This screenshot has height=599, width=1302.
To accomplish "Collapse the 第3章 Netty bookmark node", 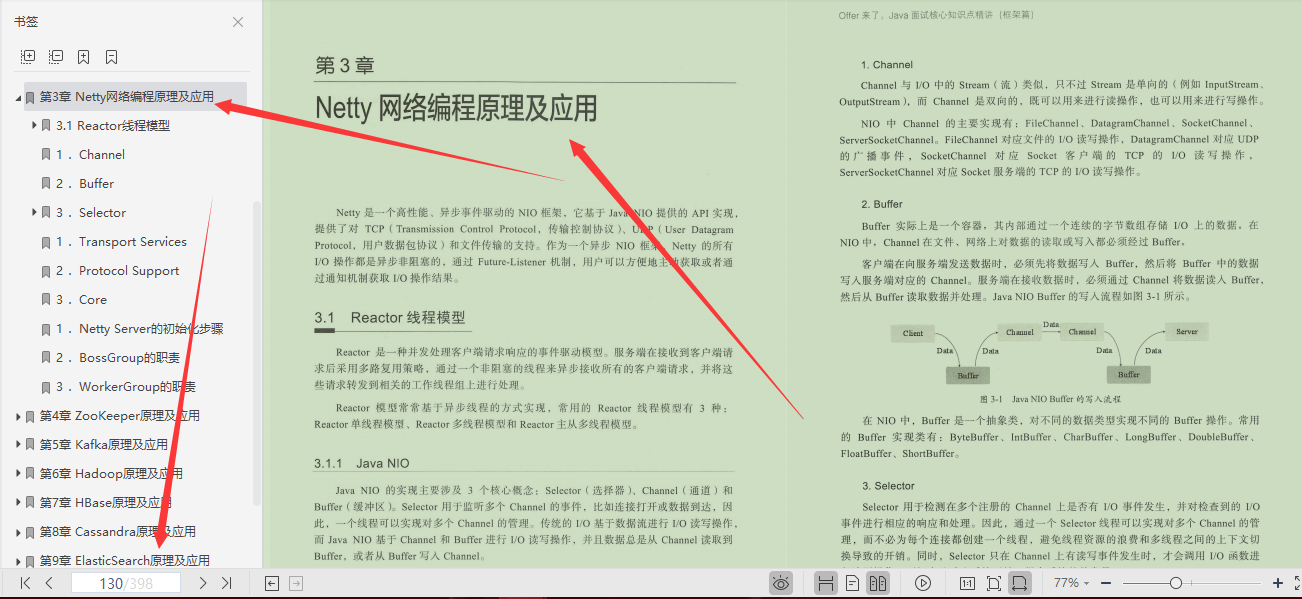I will (18, 98).
